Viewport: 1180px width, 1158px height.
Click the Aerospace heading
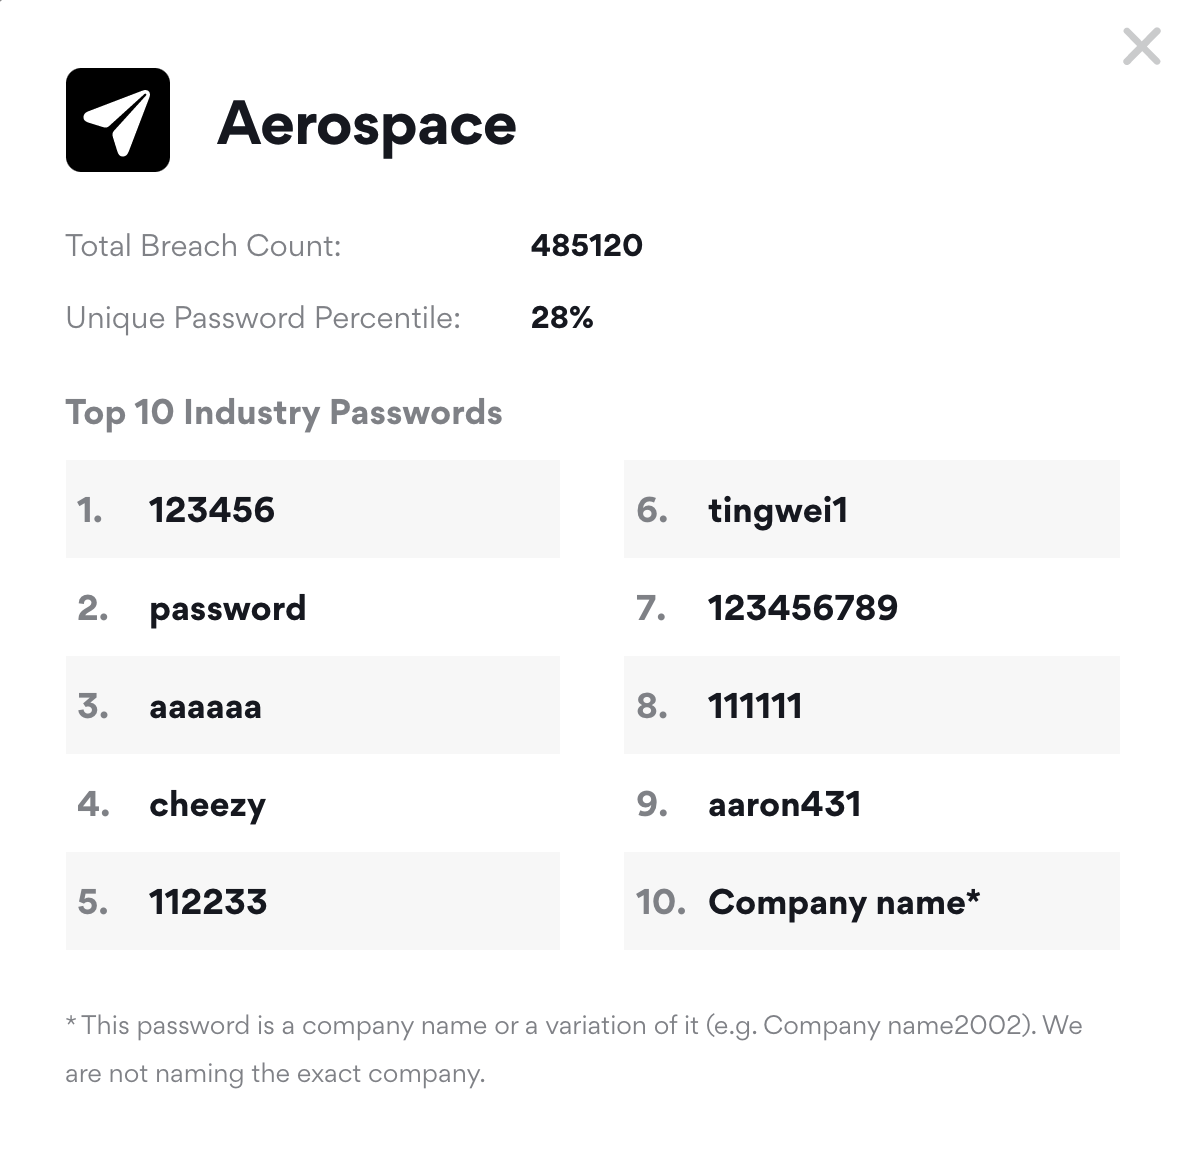click(366, 124)
